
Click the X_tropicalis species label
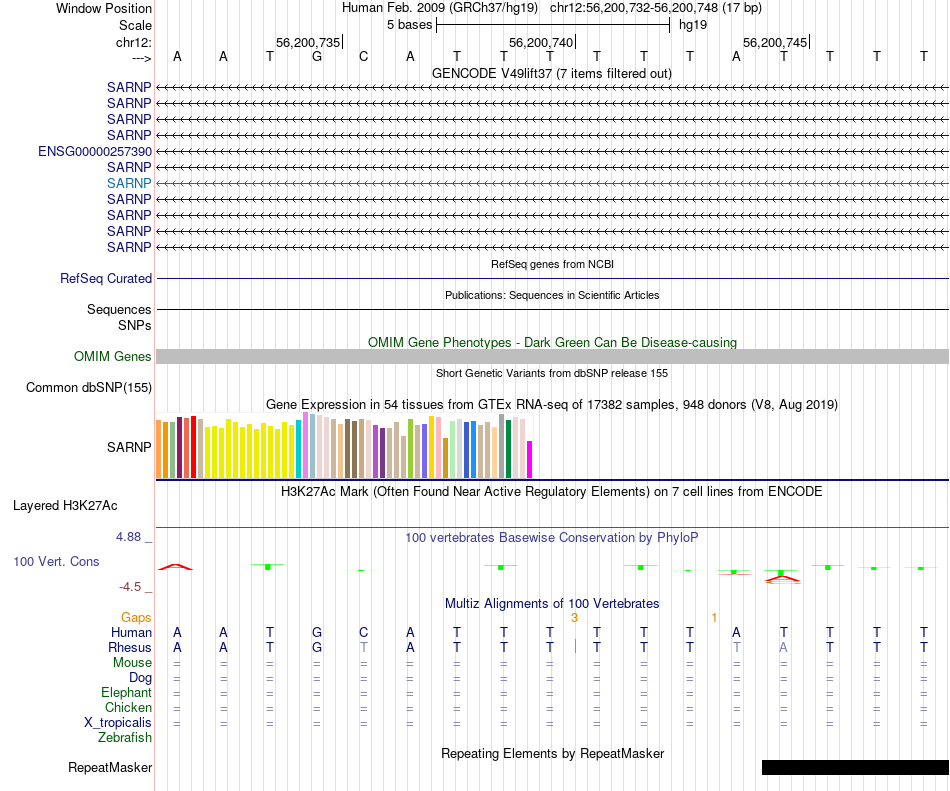point(118,723)
